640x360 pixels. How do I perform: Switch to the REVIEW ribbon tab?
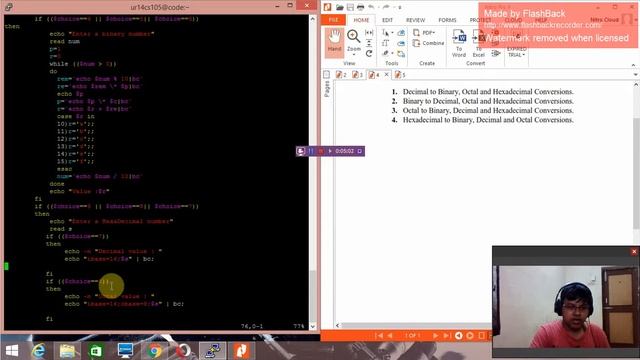[416, 20]
